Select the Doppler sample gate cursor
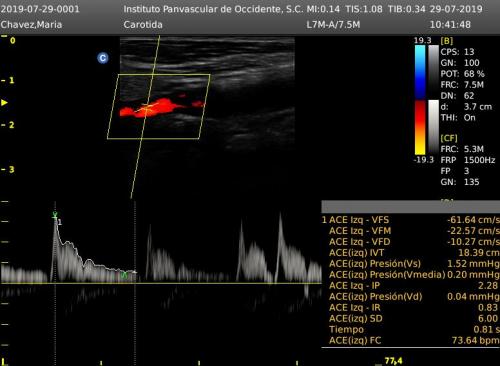 click(147, 108)
